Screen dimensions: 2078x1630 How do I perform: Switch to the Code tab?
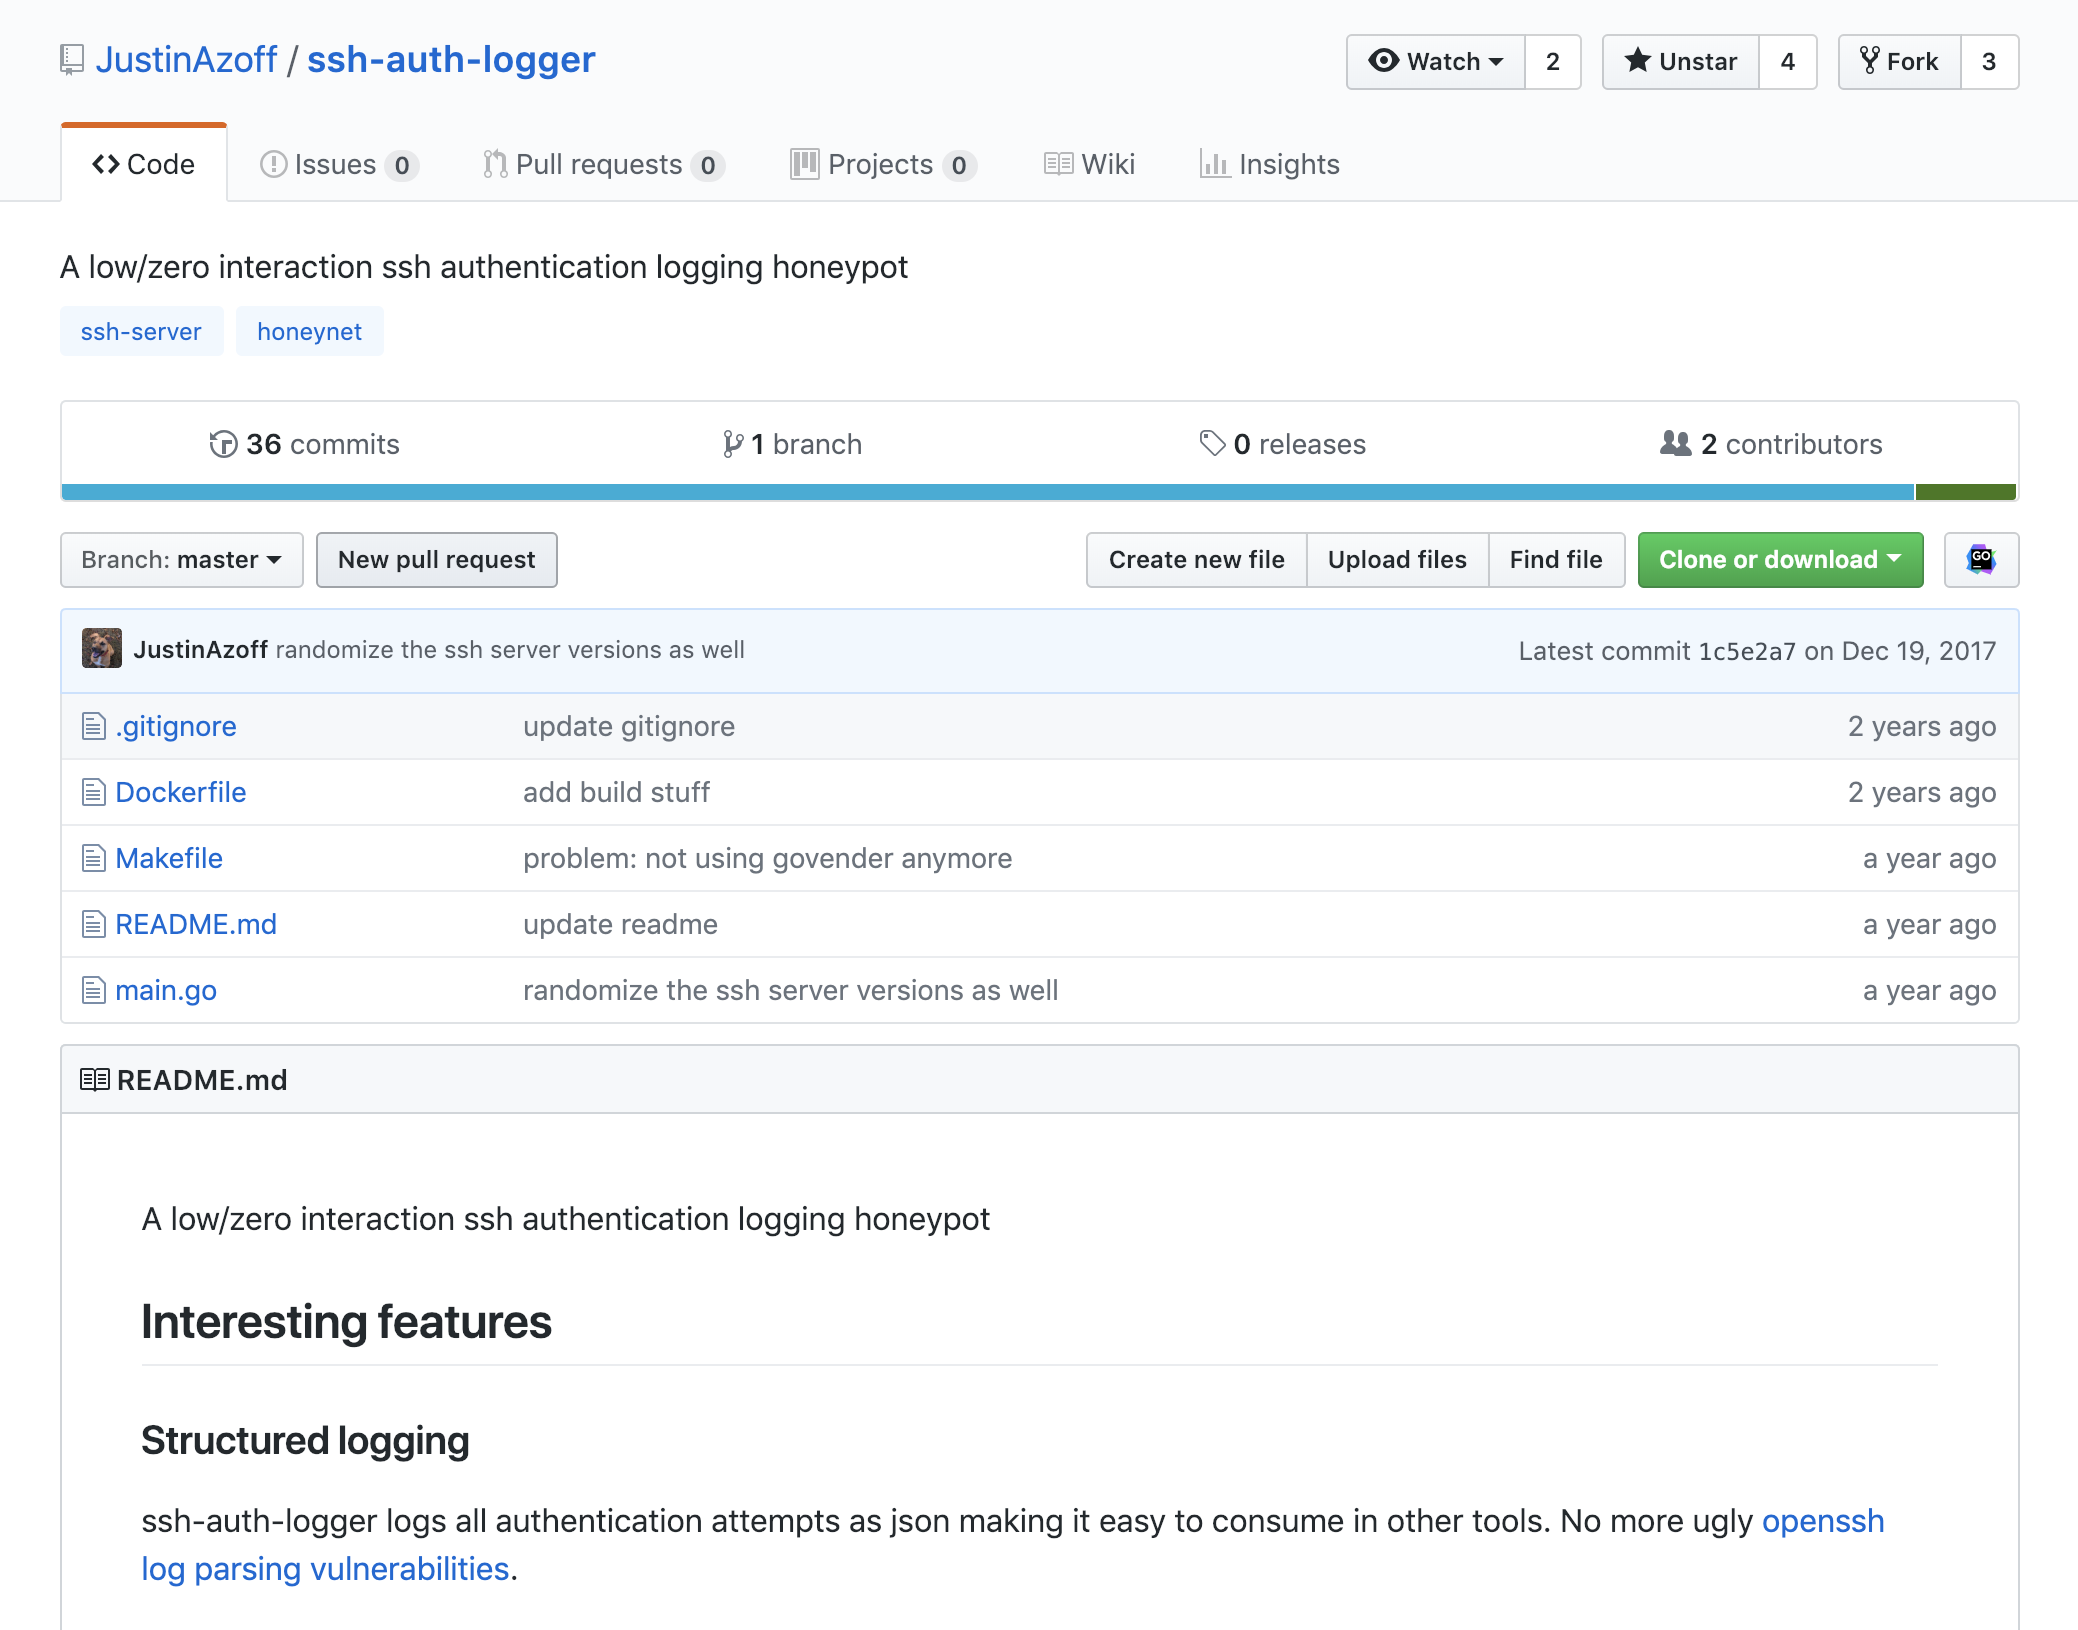[144, 164]
